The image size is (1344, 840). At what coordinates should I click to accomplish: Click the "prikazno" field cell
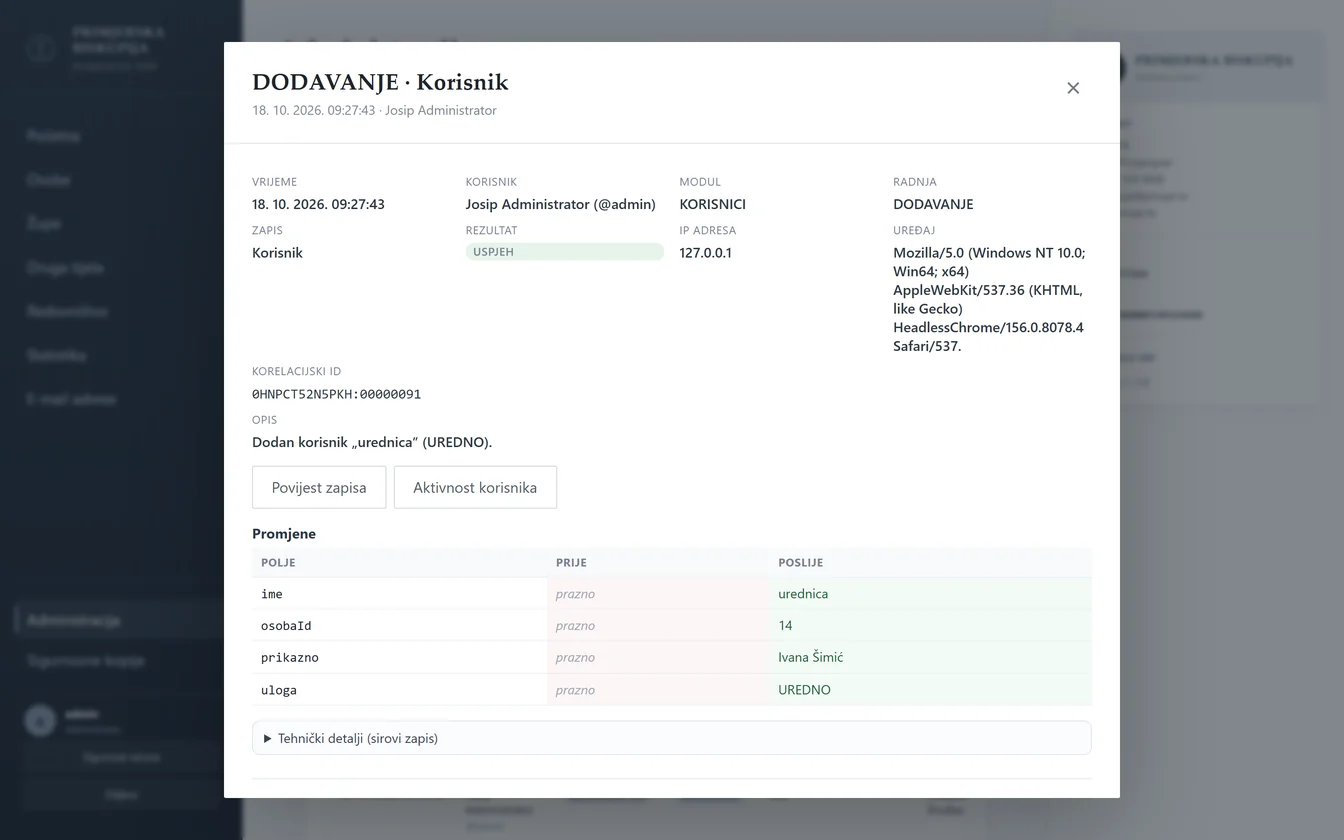400,658
